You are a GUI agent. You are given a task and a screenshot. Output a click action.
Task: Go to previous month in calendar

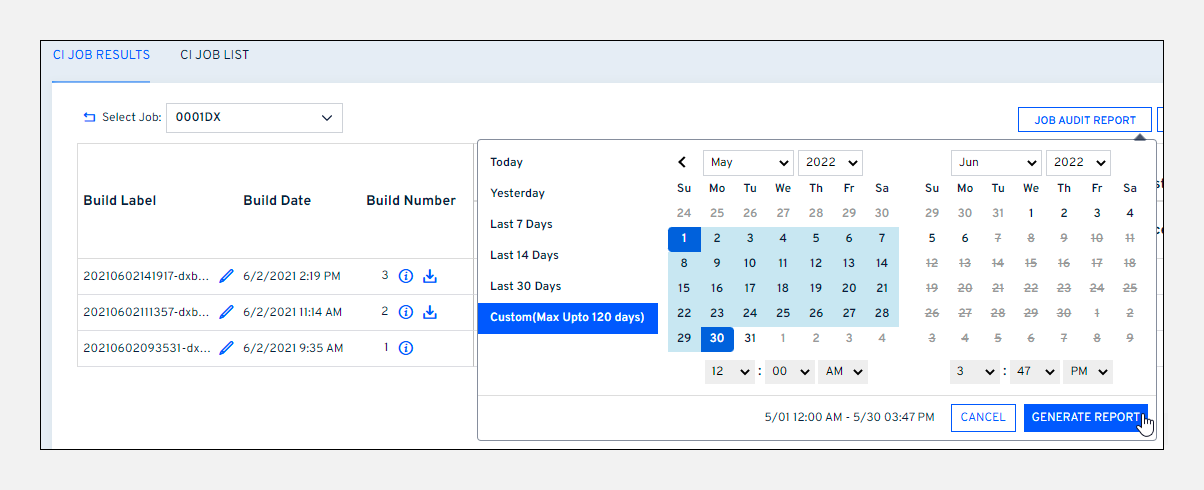683,162
